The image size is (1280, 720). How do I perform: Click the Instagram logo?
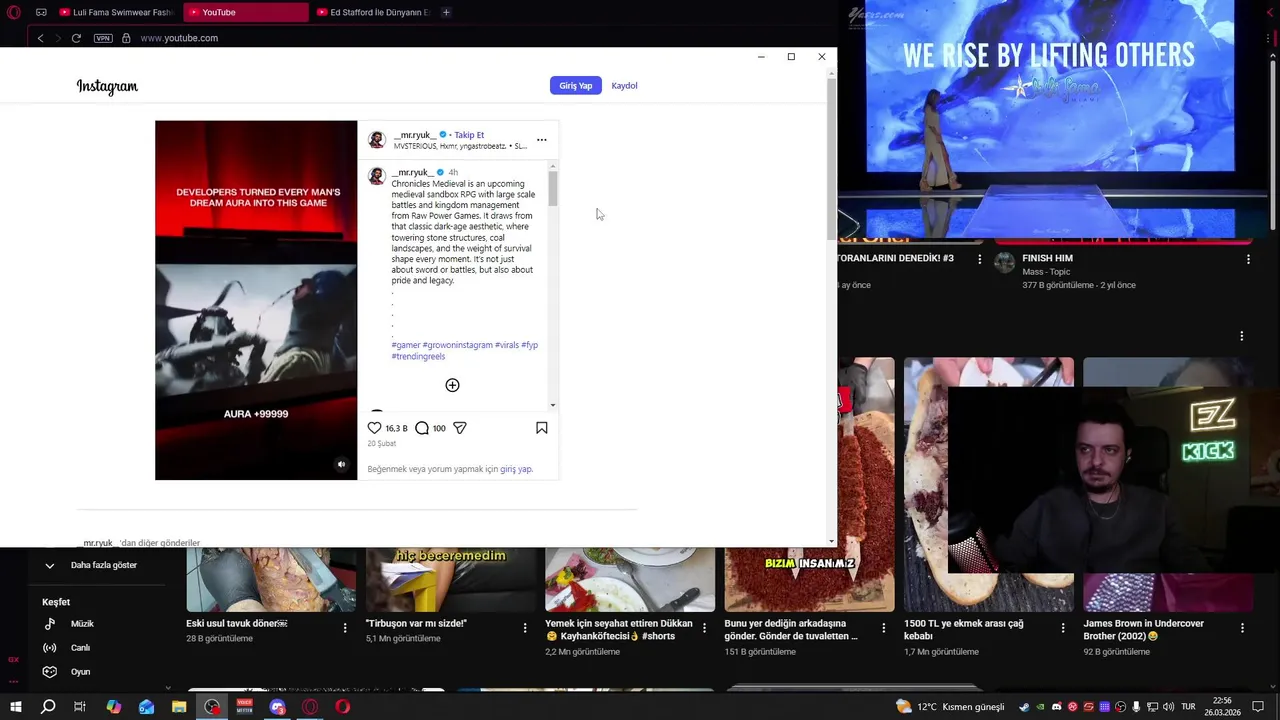[x=107, y=86]
